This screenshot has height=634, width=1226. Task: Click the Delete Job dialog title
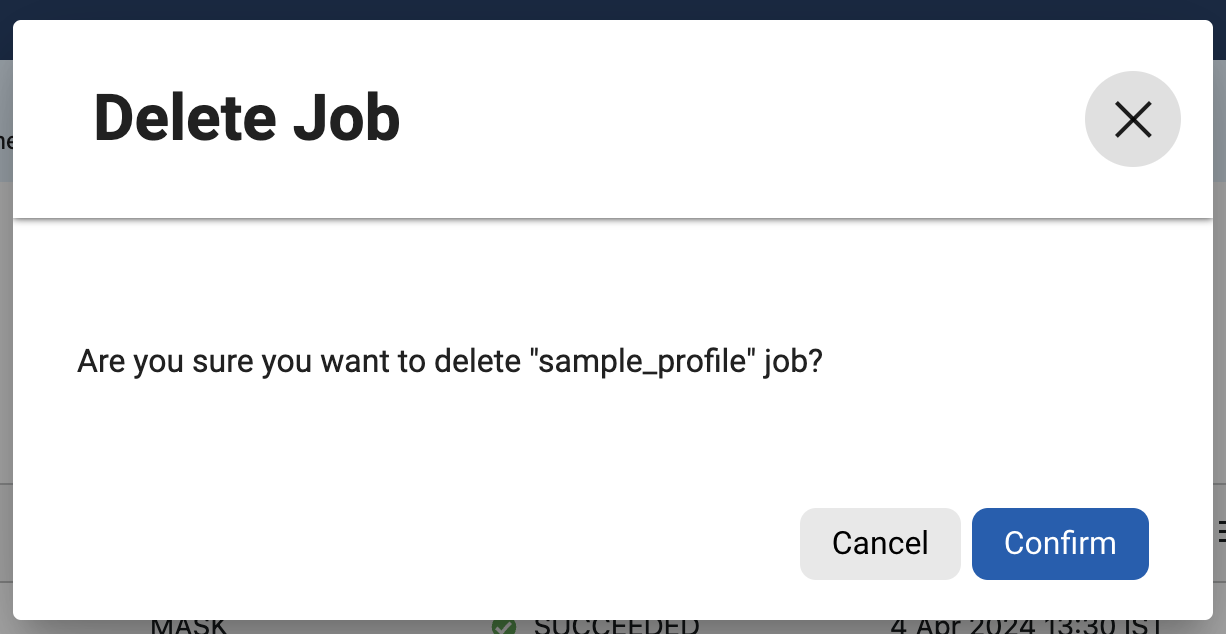point(246,117)
